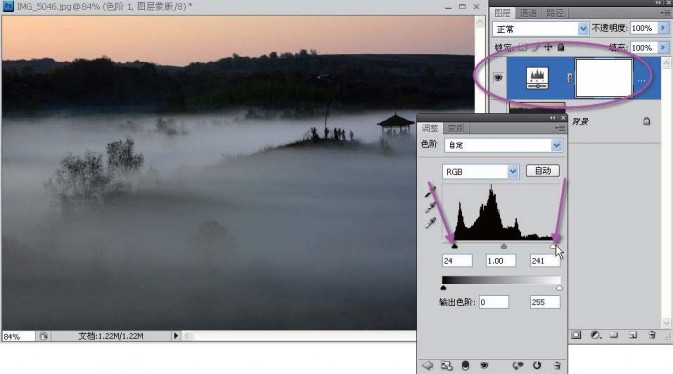Collapse the Adjustments panel with double arrow

click(x=552, y=118)
